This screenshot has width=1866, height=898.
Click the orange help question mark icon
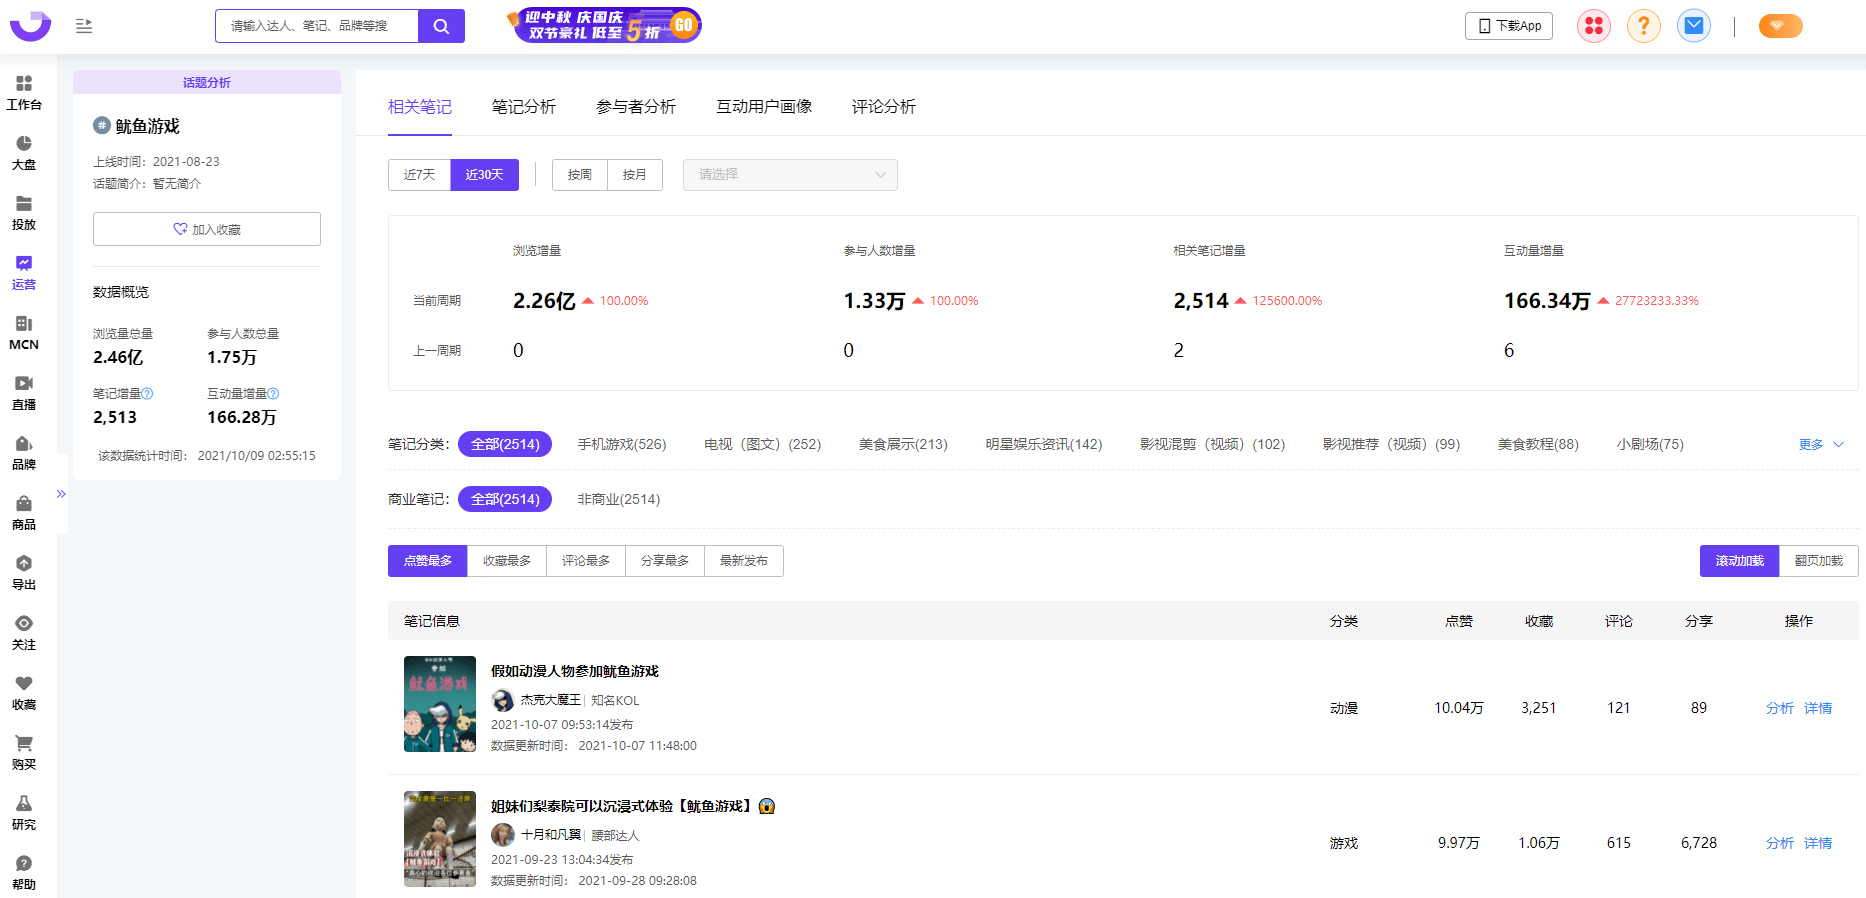pyautogui.click(x=1643, y=26)
